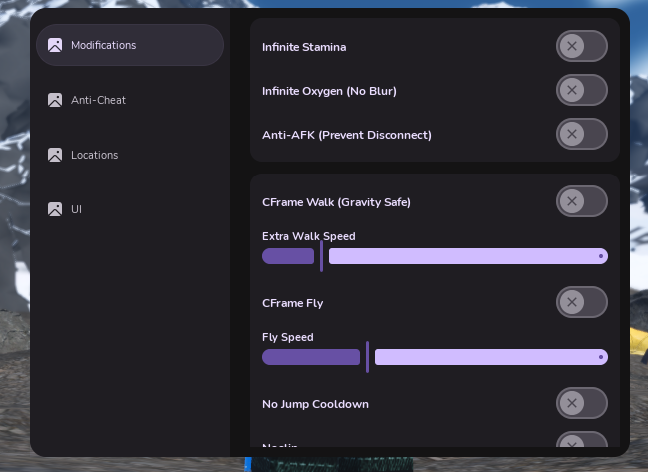Turn on No Jump Cooldown

pyautogui.click(x=582, y=403)
